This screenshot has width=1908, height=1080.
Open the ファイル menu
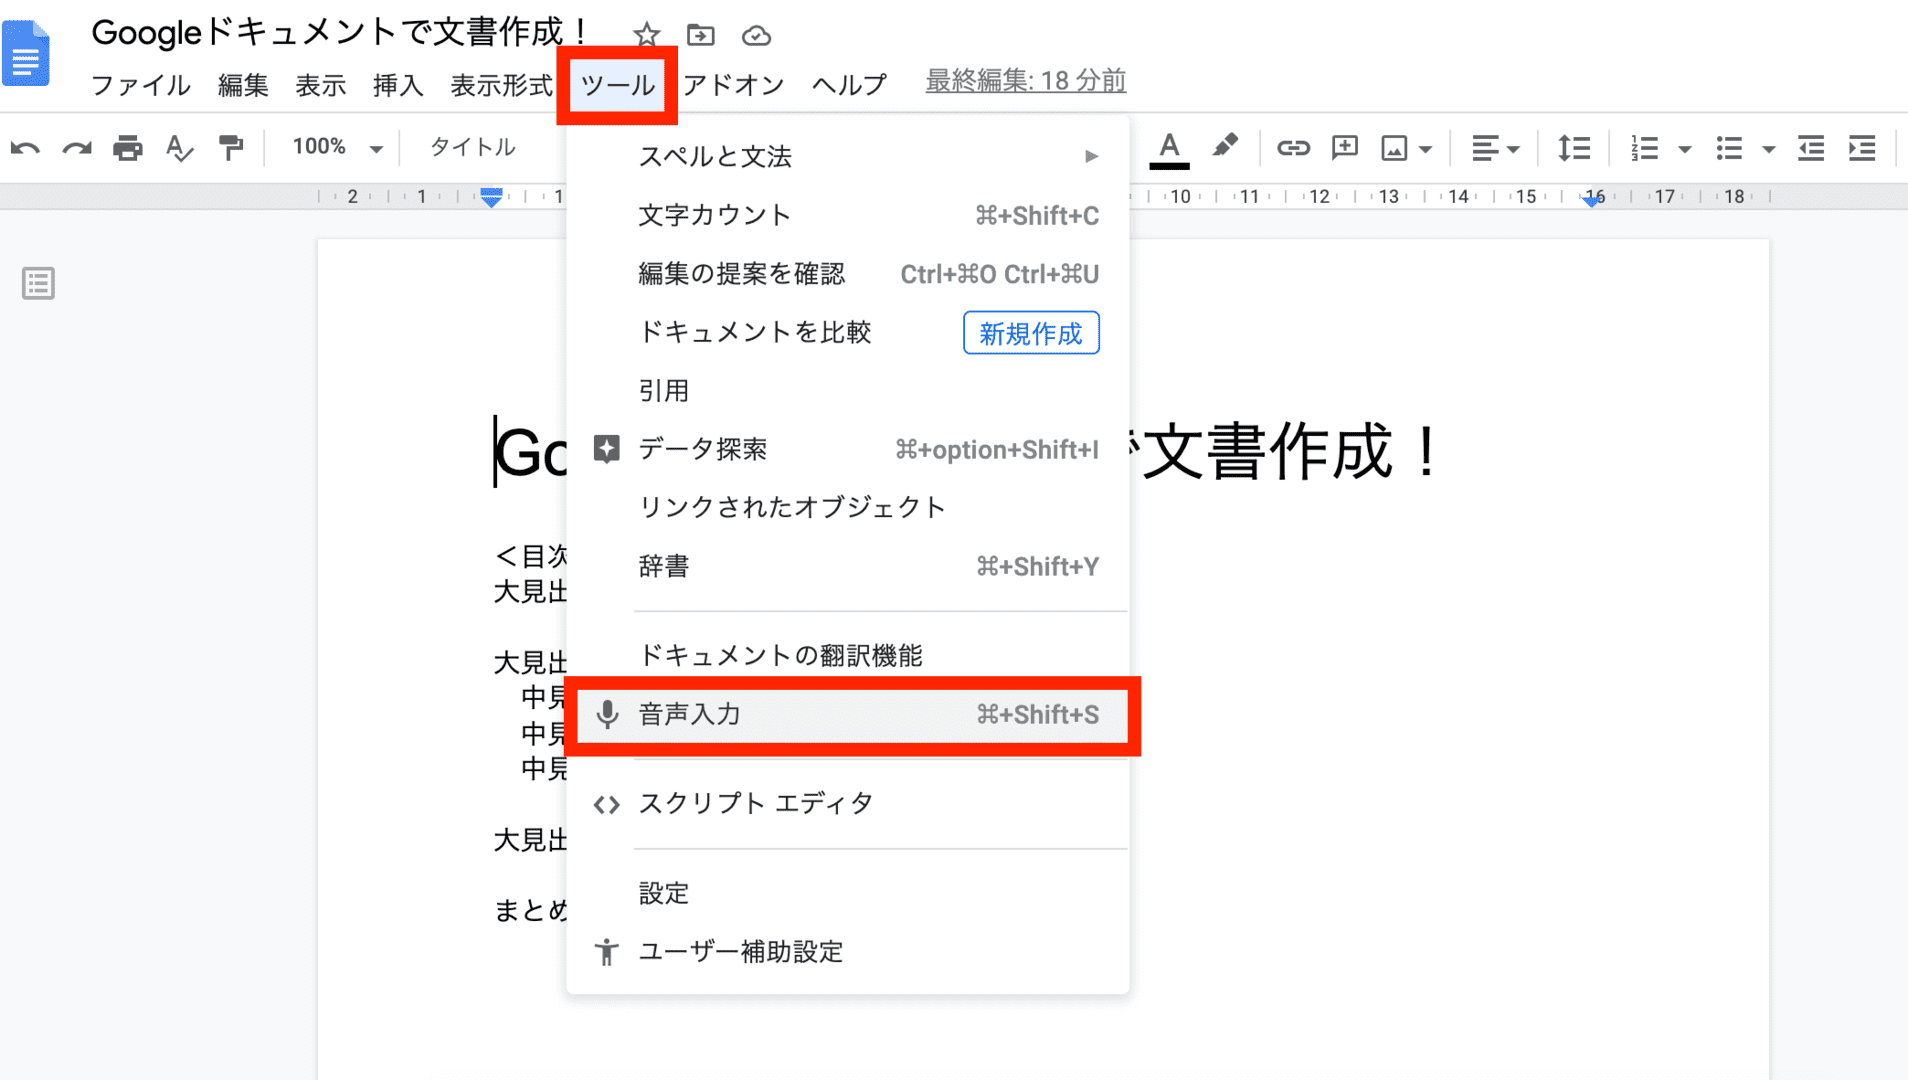140,86
